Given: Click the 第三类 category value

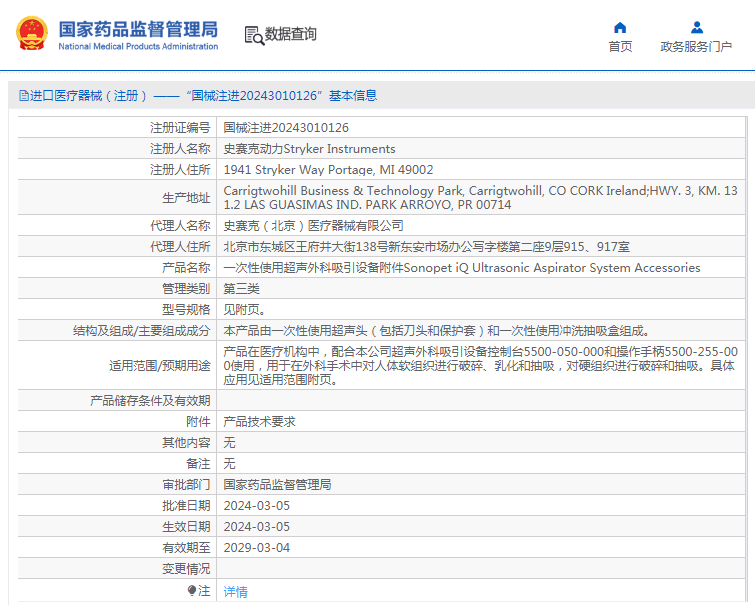Looking at the screenshot, I should tap(241, 289).
